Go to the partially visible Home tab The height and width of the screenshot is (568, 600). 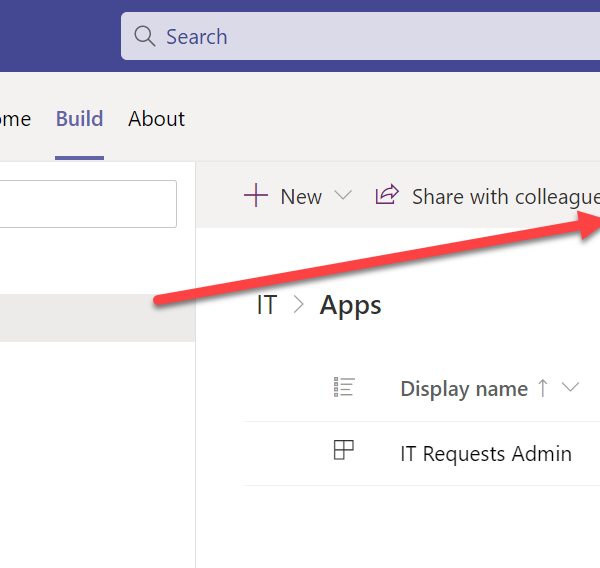[15, 119]
